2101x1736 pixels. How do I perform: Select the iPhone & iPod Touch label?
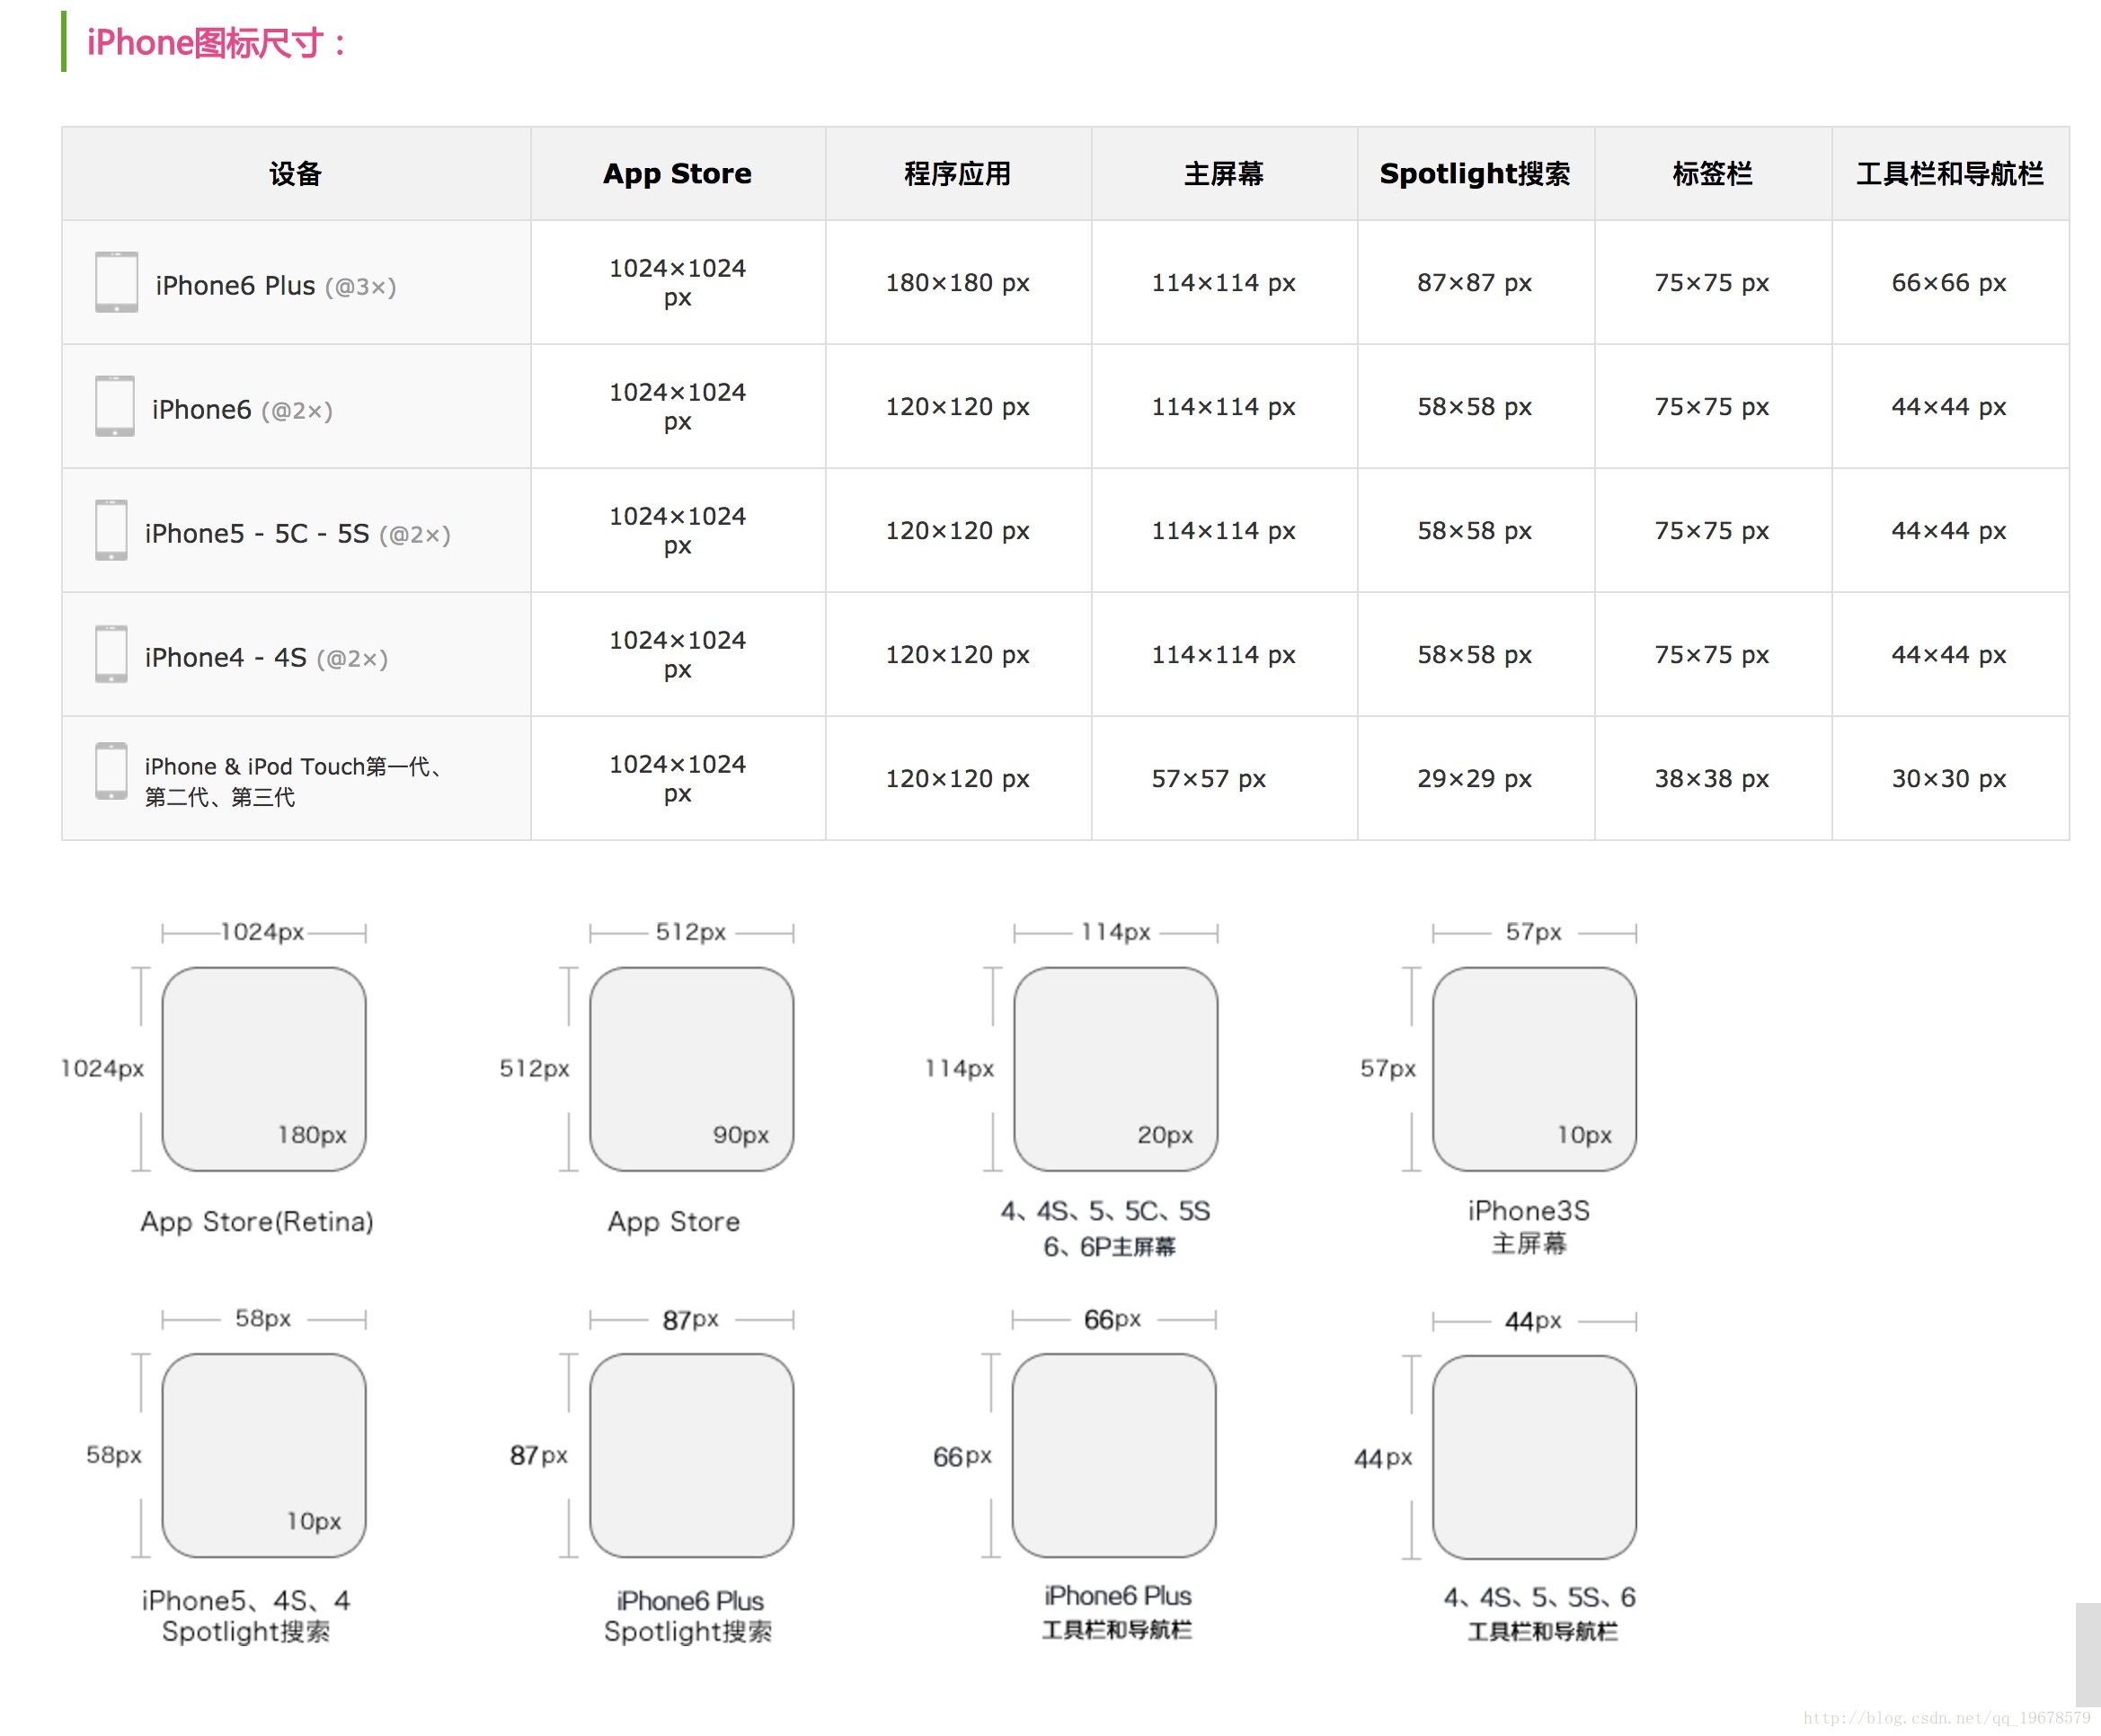pyautogui.click(x=294, y=781)
